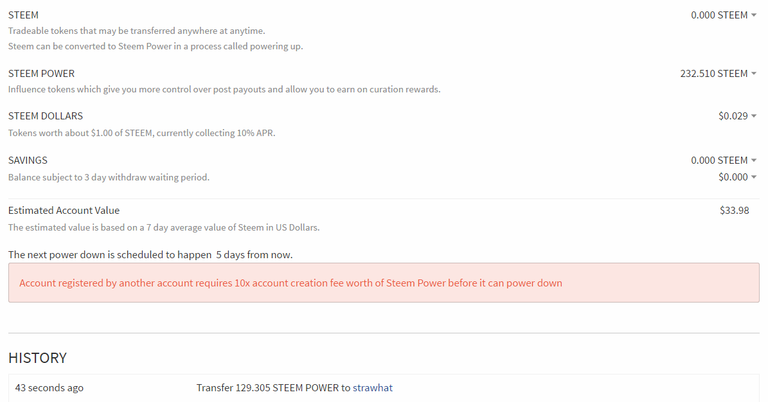
Task: Click the red power down warning message
Action: (291, 283)
